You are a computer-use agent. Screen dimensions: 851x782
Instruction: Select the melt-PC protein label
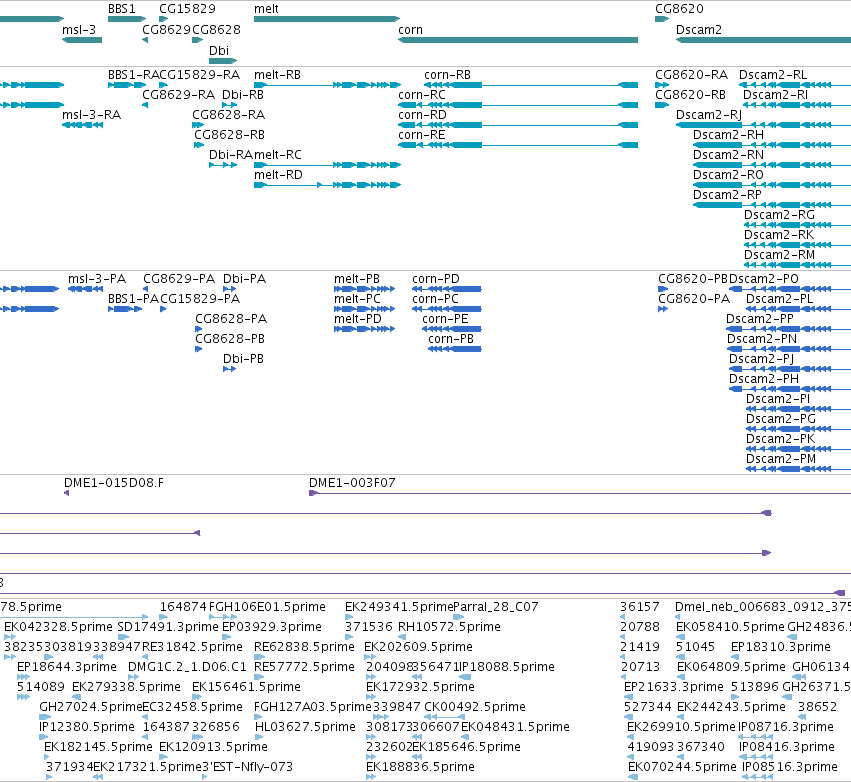pos(357,299)
